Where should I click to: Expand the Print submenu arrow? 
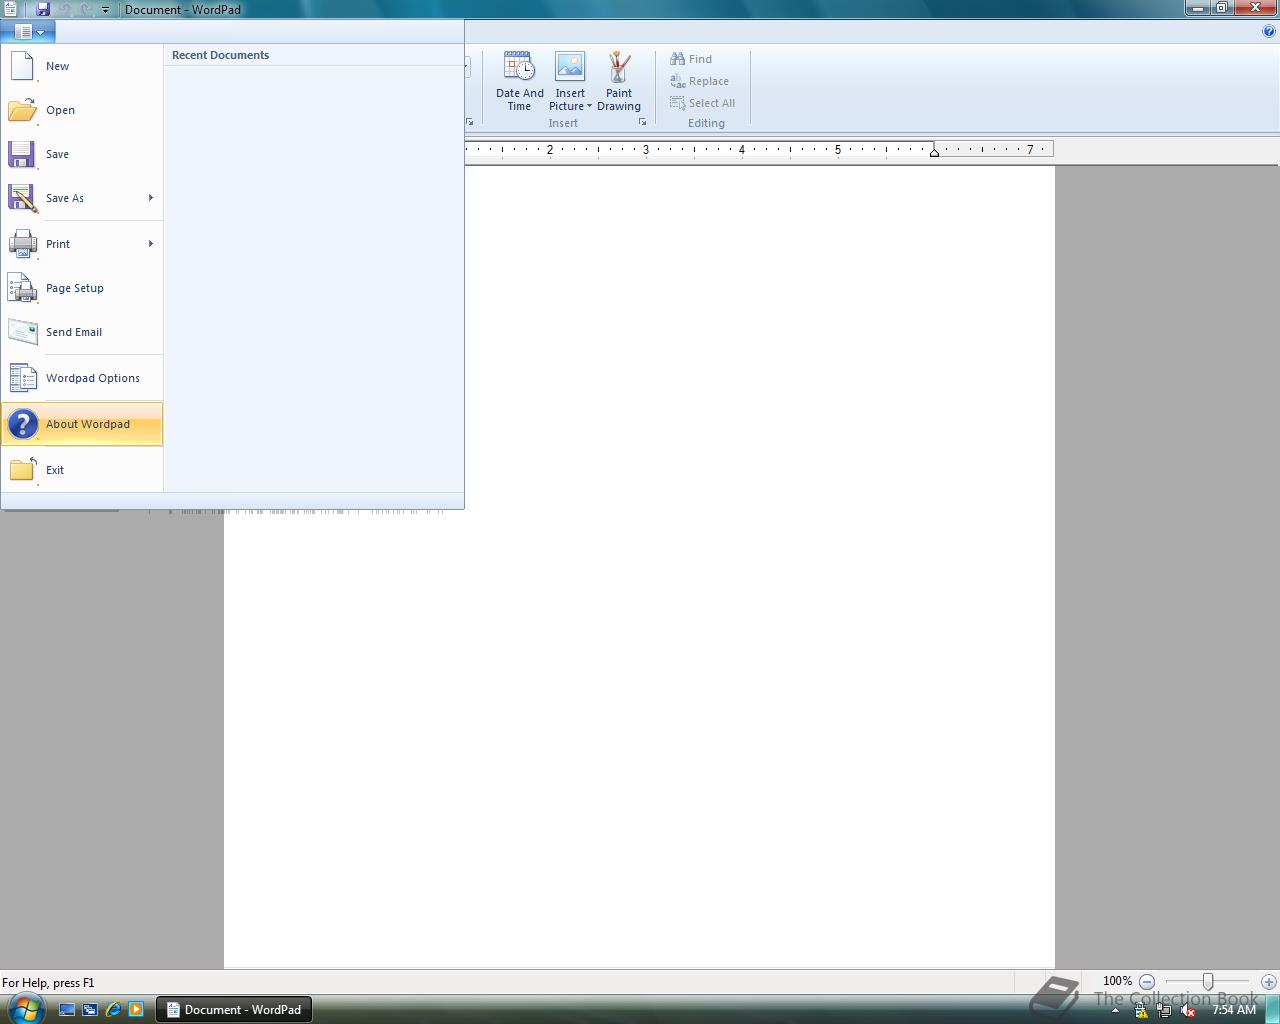pyautogui.click(x=151, y=244)
